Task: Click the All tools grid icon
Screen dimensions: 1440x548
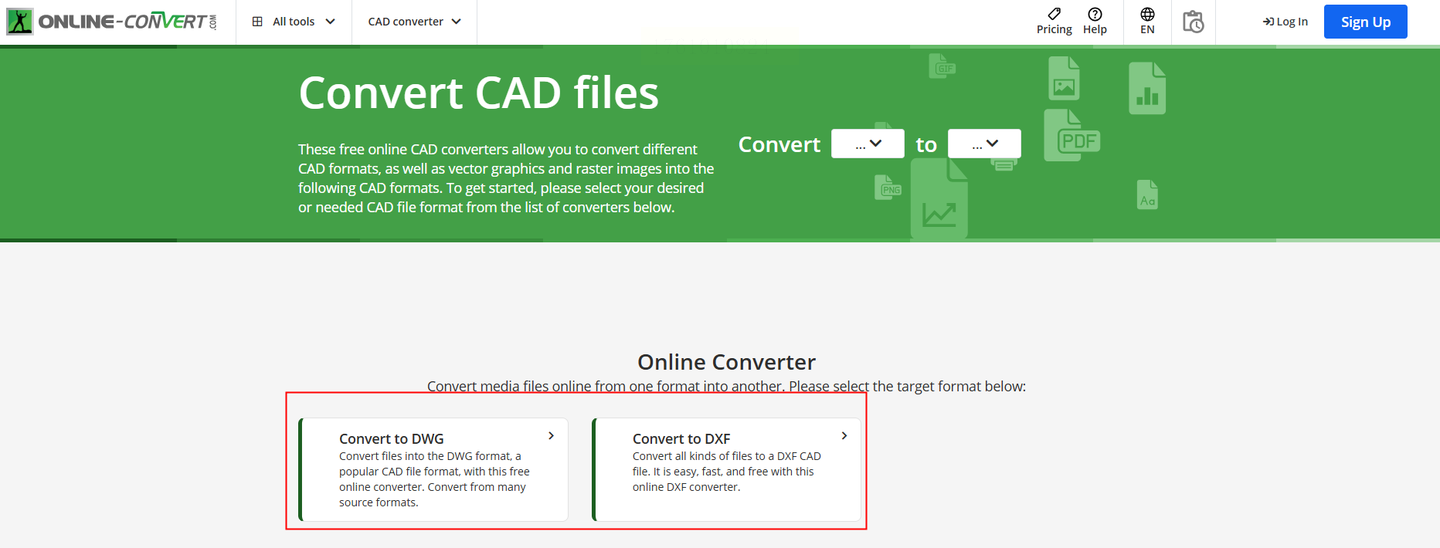Action: pyautogui.click(x=257, y=21)
